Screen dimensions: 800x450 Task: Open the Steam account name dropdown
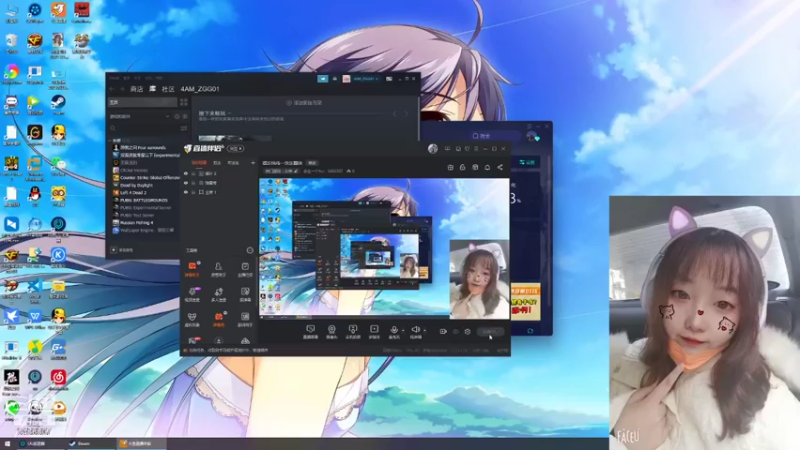[x=365, y=79]
